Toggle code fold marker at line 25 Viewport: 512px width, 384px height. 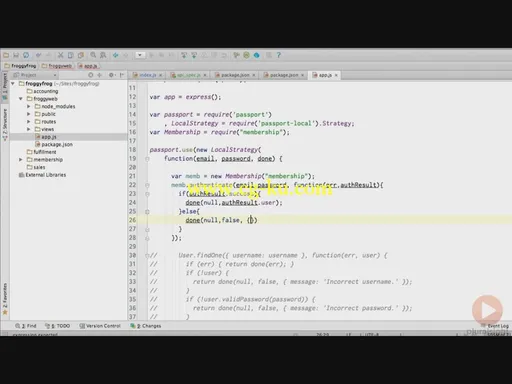(x=147, y=212)
